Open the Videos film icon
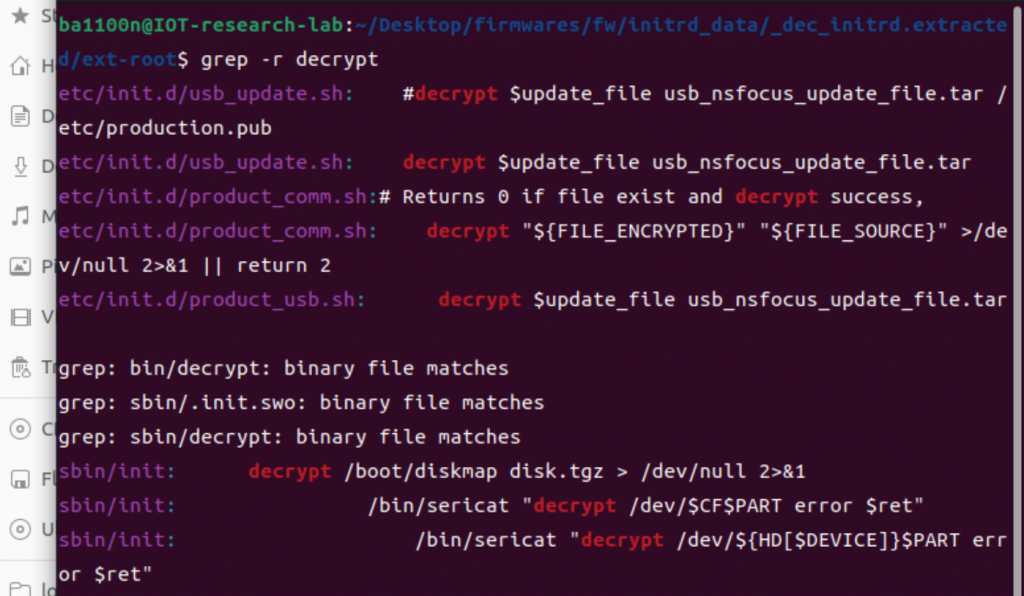This screenshot has width=1024, height=596. [x=19, y=317]
